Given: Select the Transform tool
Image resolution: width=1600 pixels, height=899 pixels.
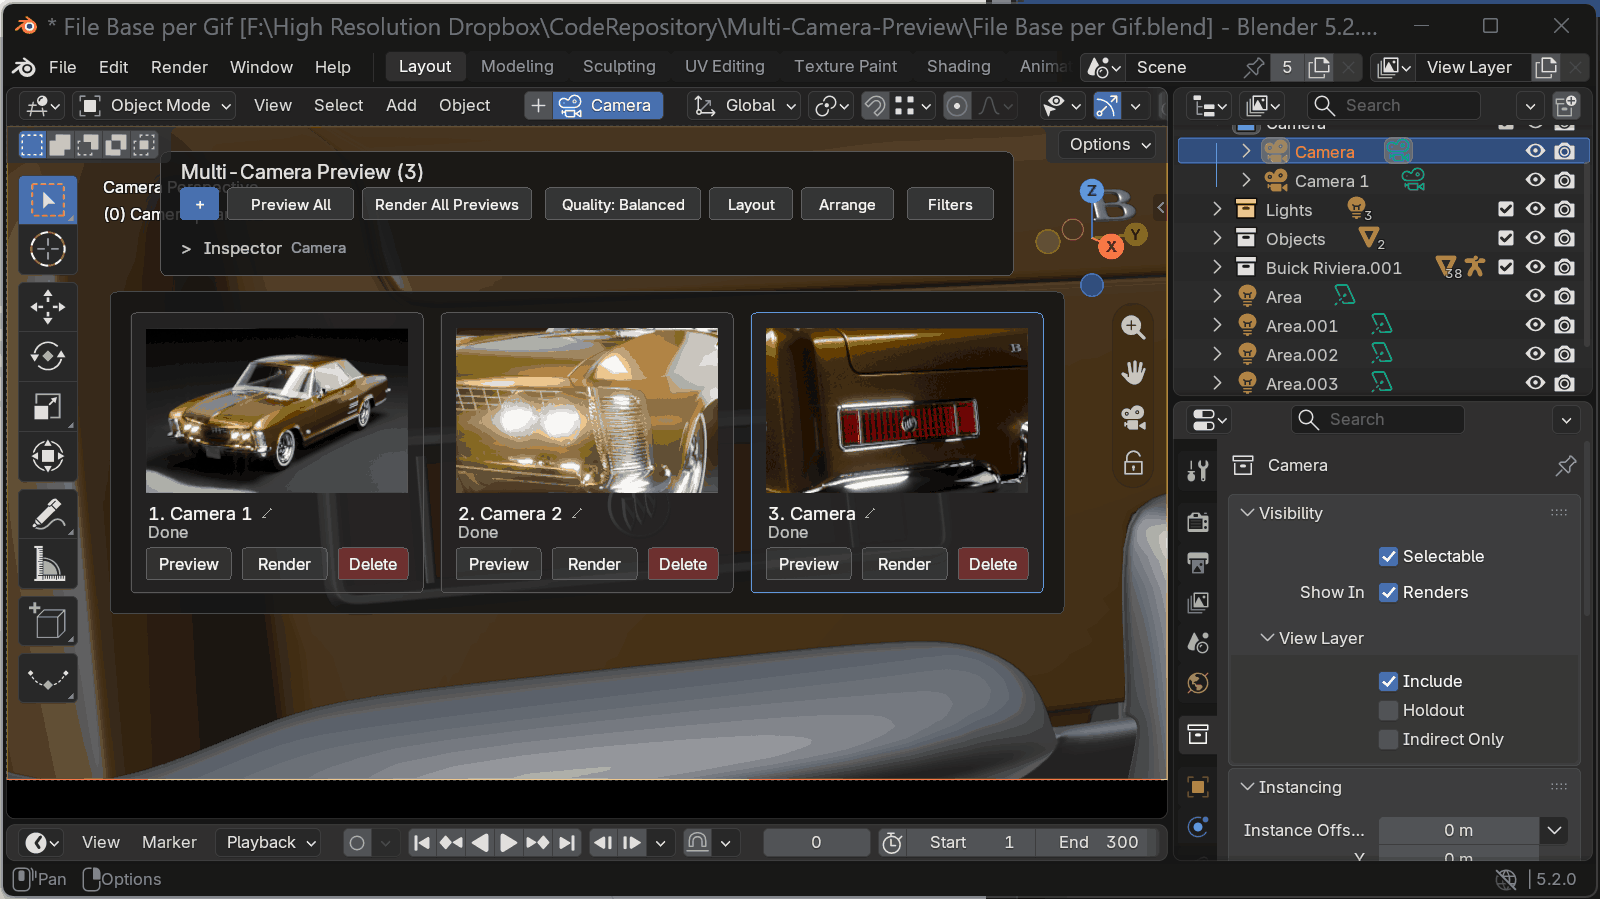Looking at the screenshot, I should (47, 456).
